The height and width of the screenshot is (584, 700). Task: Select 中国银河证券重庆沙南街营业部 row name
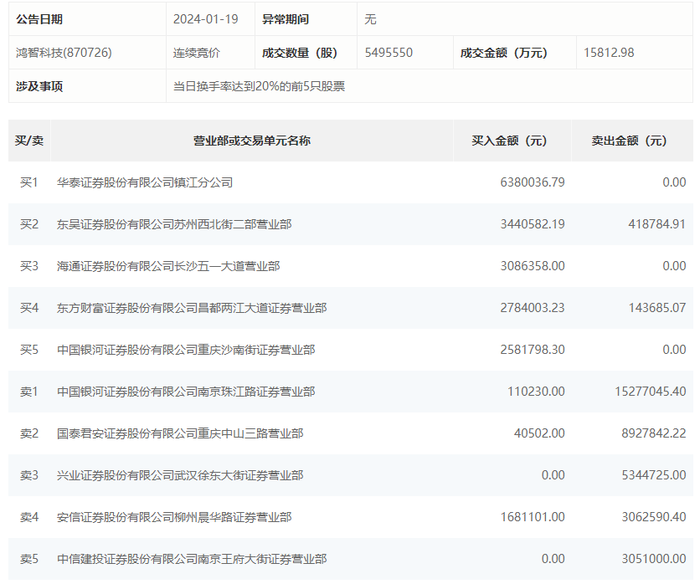pos(186,350)
